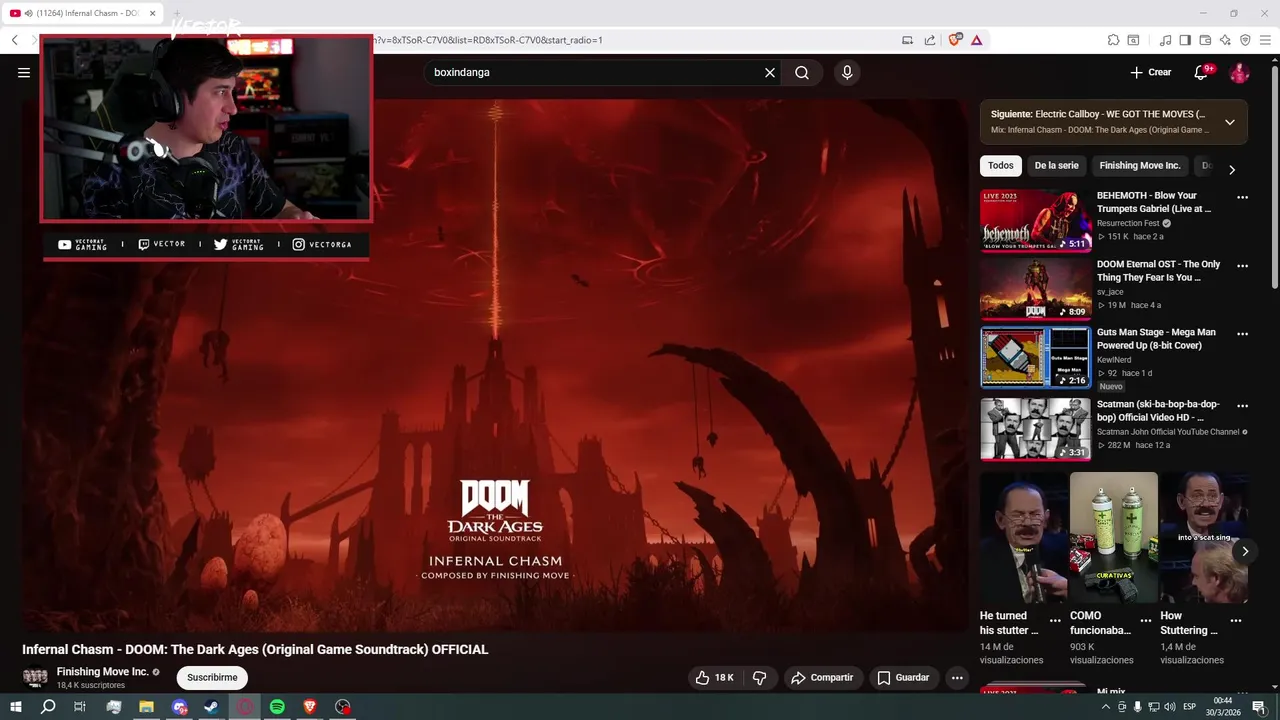
Task: Dislike the video with thumbs-down
Action: coord(760,678)
